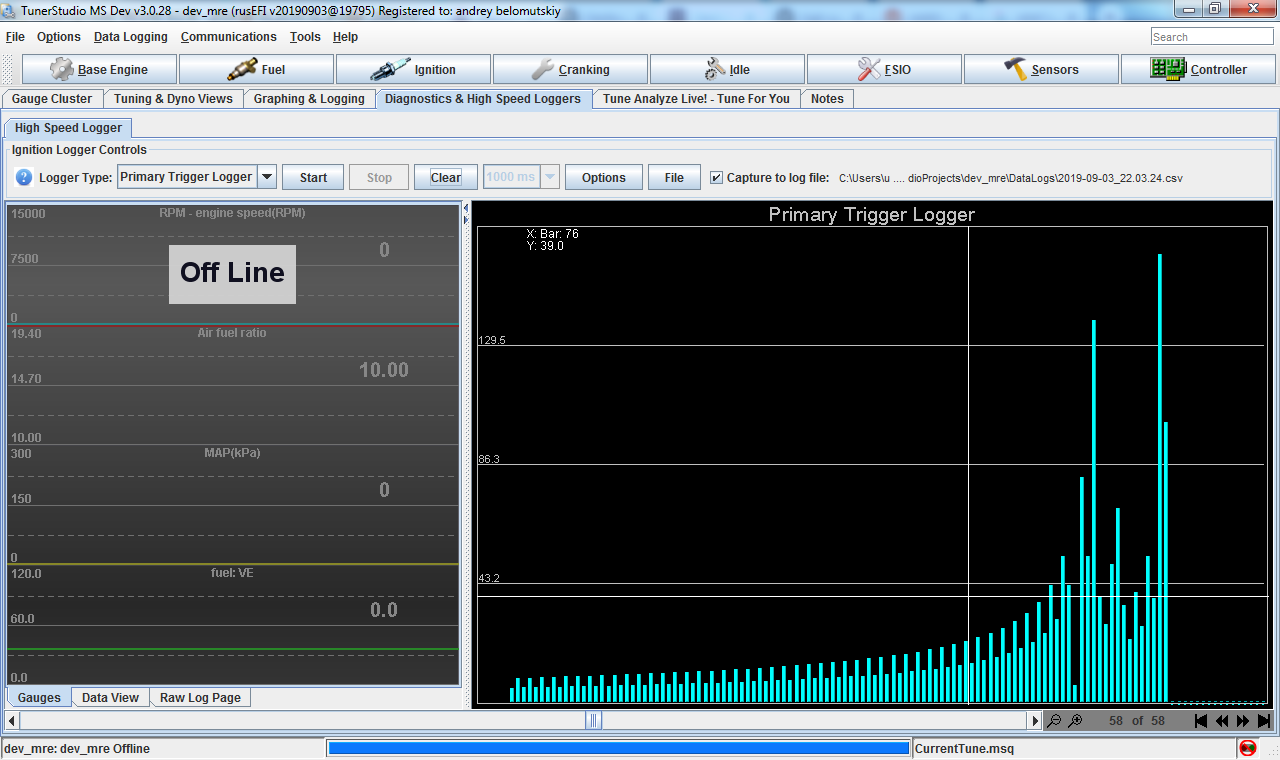This screenshot has height=760, width=1280.
Task: Jump to last logger page
Action: pyautogui.click(x=1264, y=720)
